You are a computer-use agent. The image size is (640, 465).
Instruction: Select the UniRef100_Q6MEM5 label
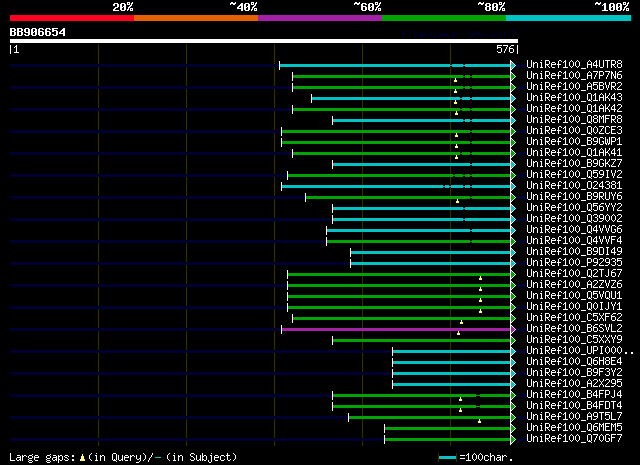click(x=574, y=428)
